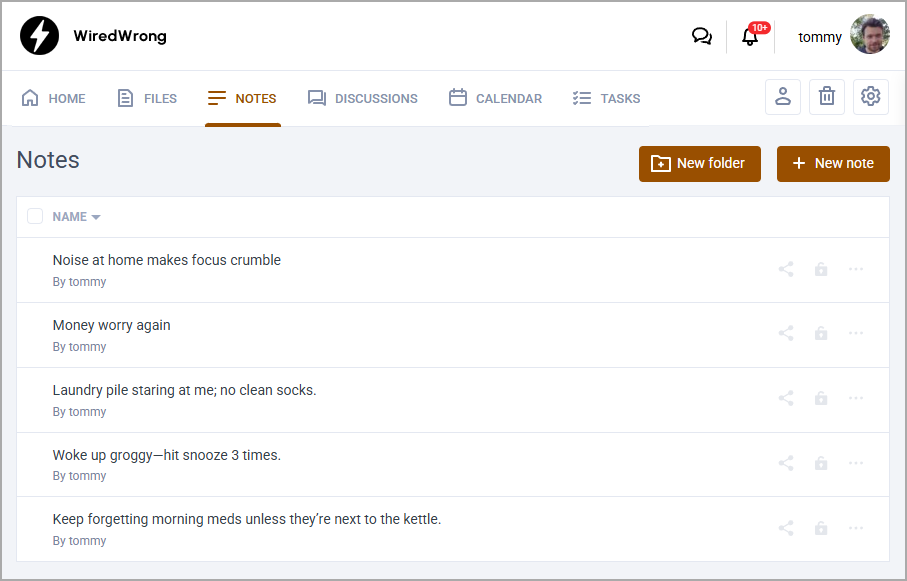Go to the Calendar tab

496,98
